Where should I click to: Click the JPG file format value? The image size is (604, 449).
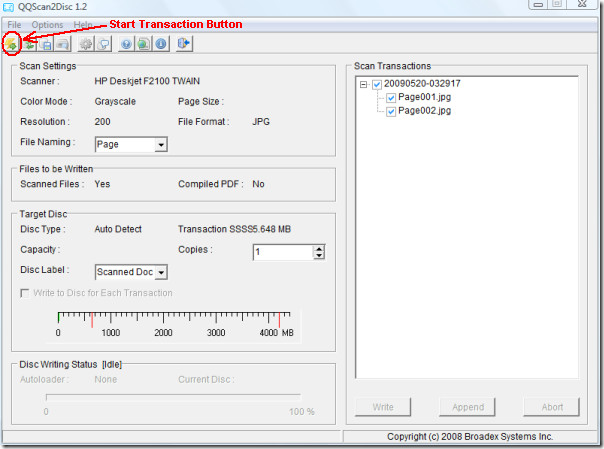(261, 122)
